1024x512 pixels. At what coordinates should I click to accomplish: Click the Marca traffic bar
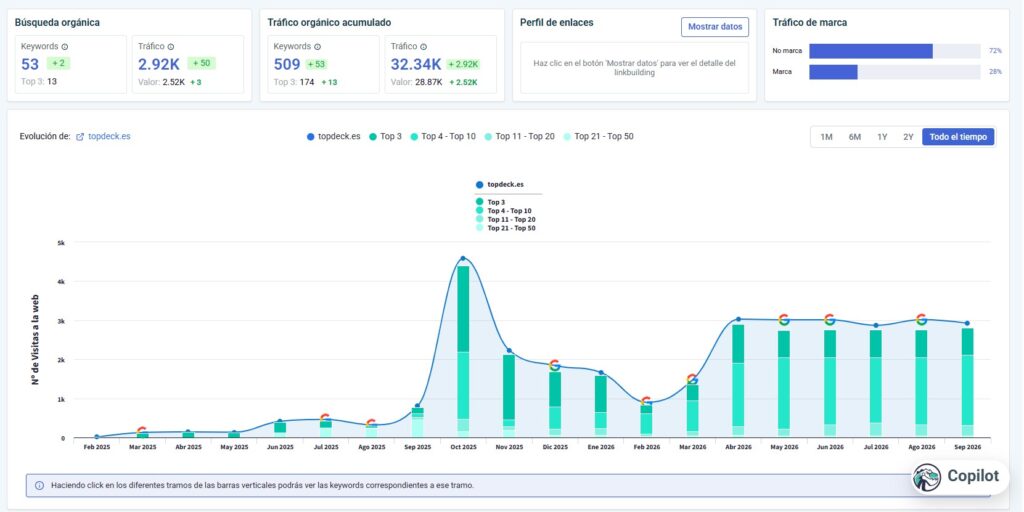pos(833,72)
